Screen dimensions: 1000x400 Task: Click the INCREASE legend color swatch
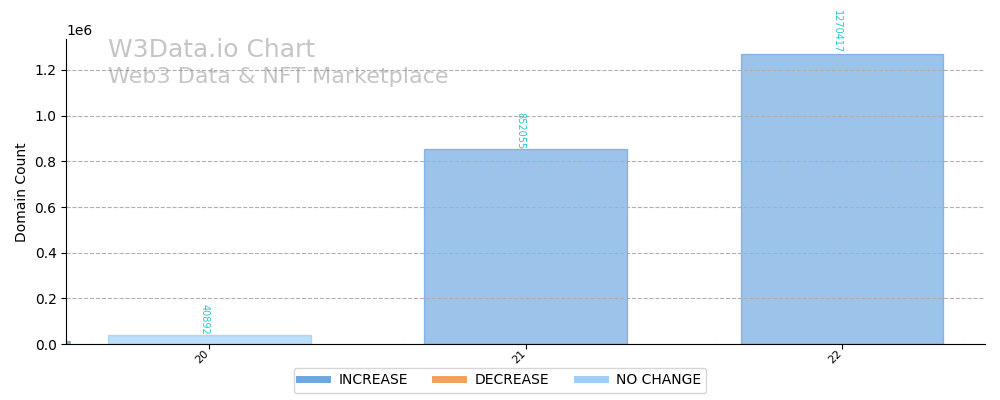pyautogui.click(x=313, y=380)
